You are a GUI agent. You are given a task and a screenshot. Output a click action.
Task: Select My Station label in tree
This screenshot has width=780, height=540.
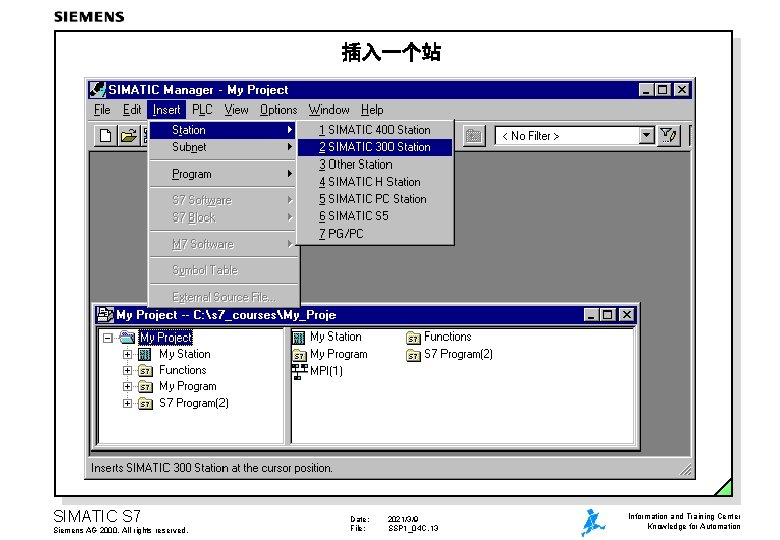point(185,354)
